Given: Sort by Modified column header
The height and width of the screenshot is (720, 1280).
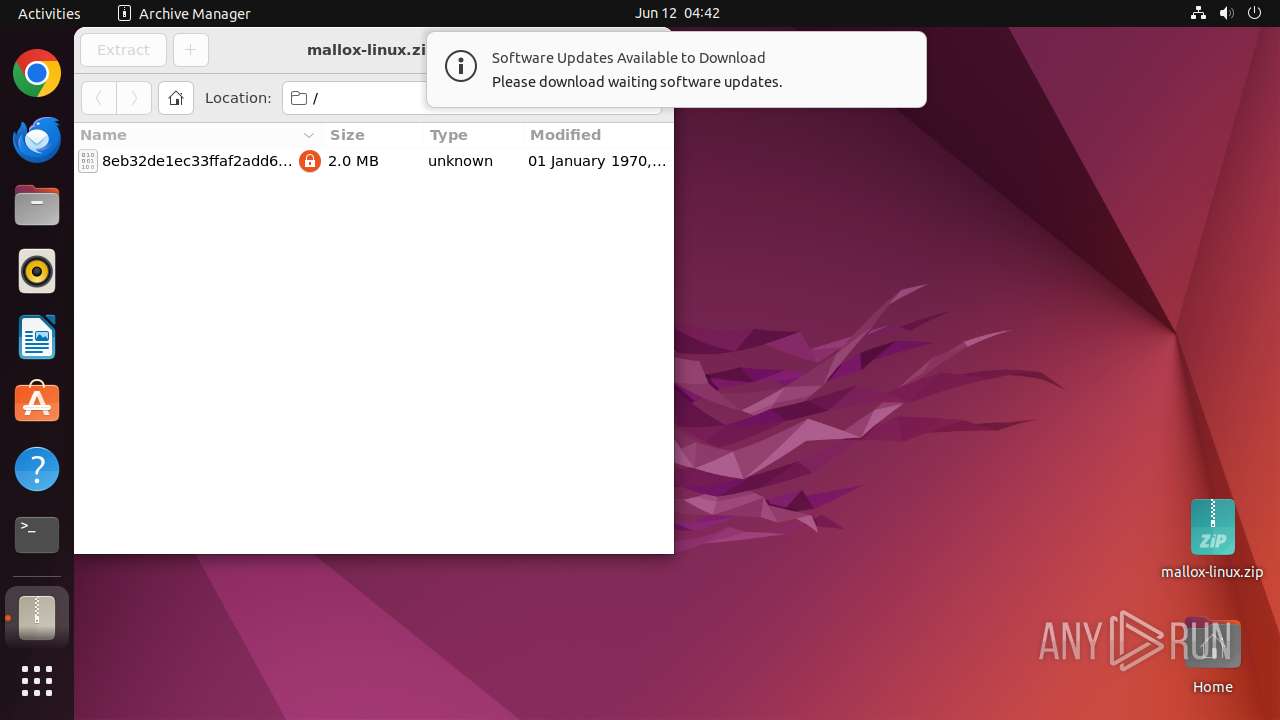Looking at the screenshot, I should (565, 135).
